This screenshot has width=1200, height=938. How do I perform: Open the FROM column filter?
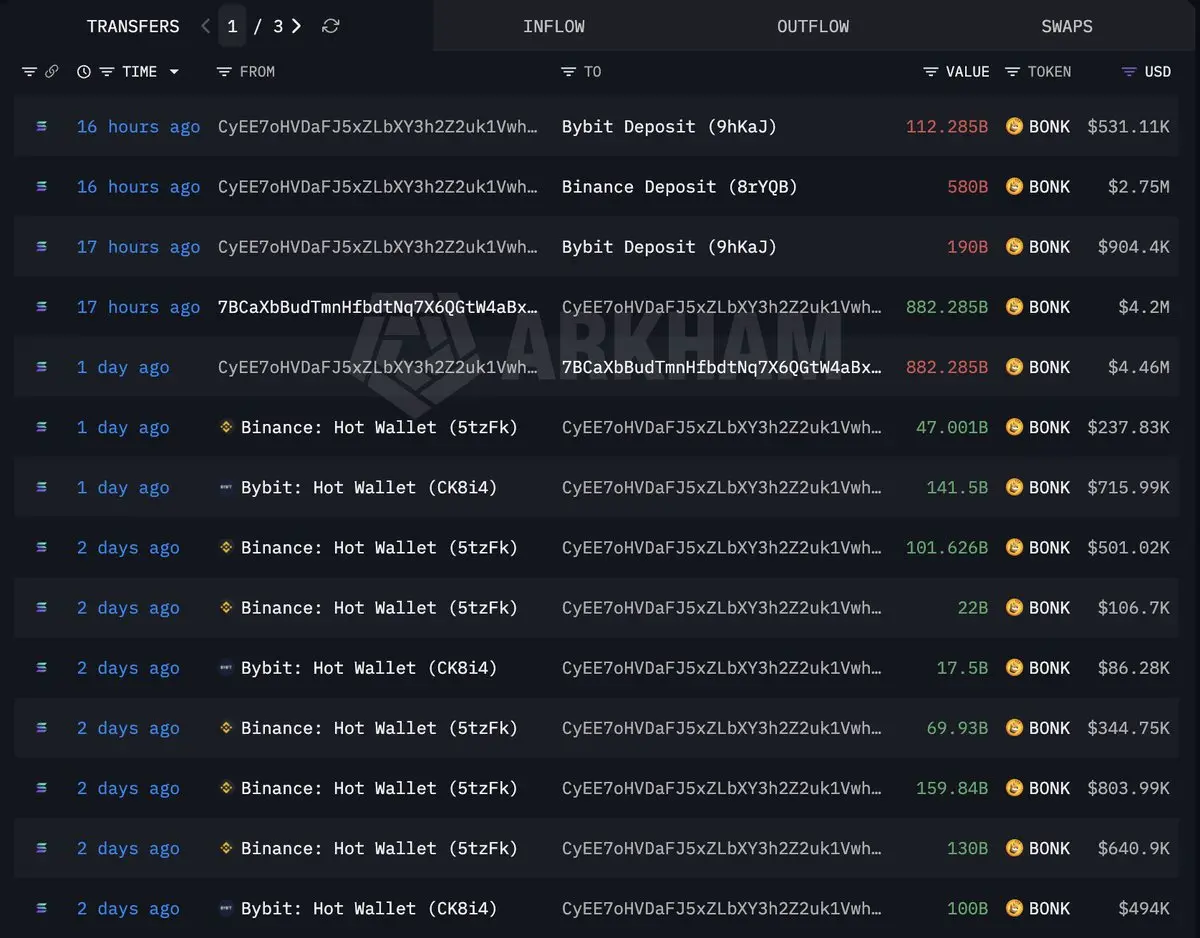tap(224, 72)
